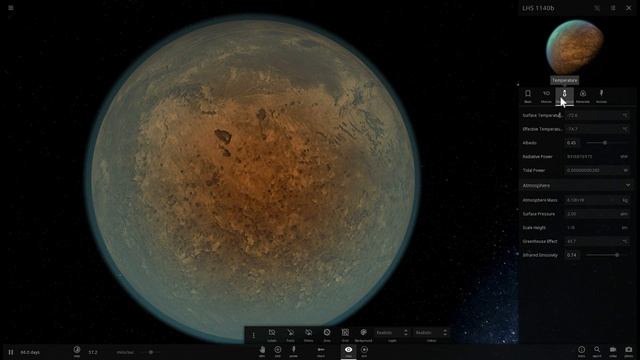The height and width of the screenshot is (360, 640).
Task: Open the hamburger main menu
Action: pos(11,8)
